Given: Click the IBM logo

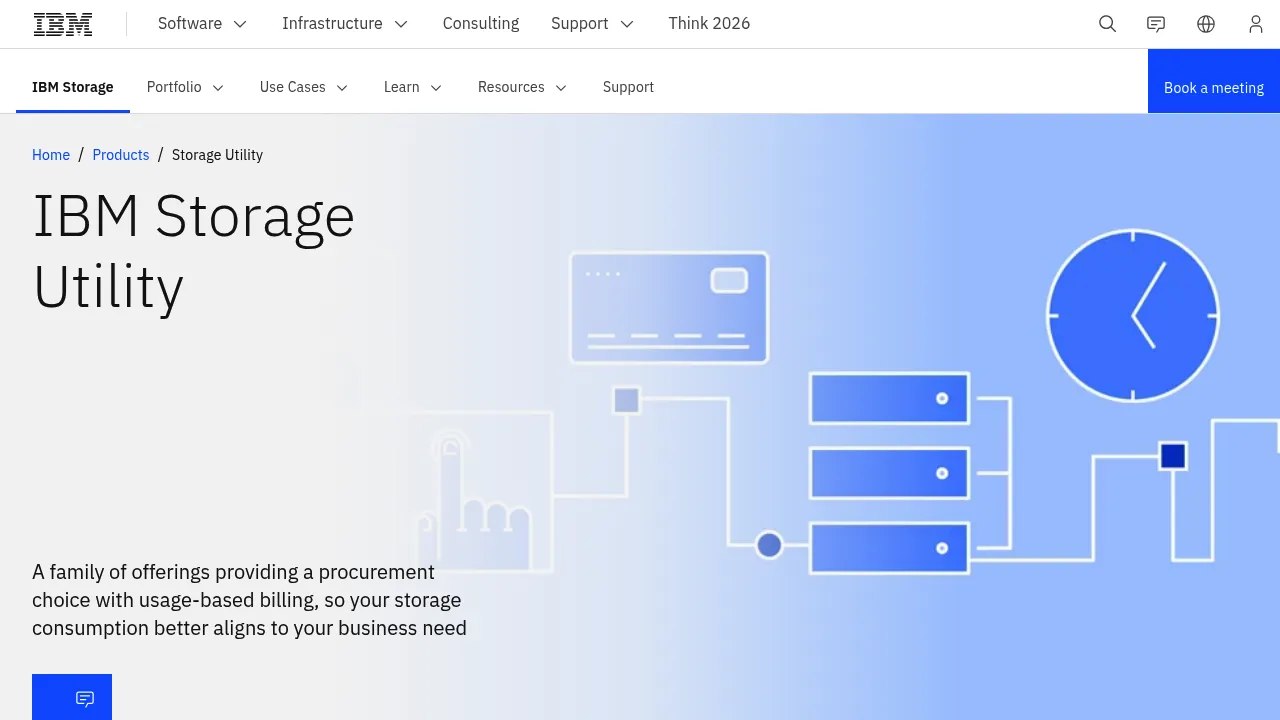Looking at the screenshot, I should coord(63,24).
